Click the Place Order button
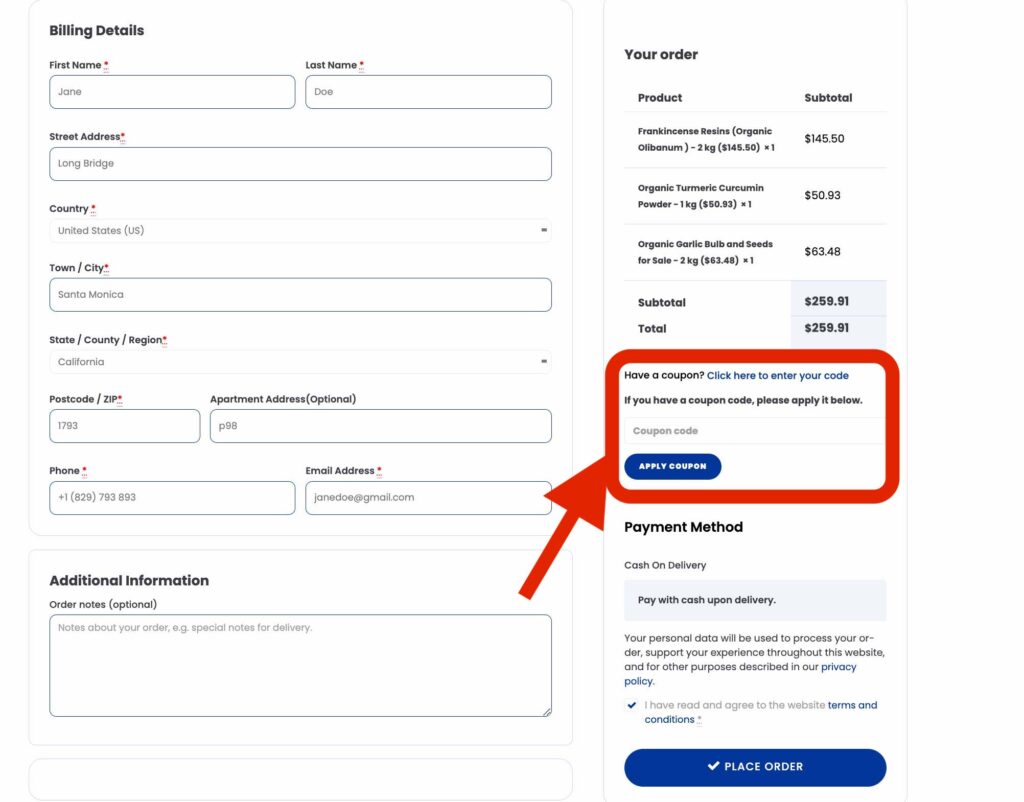Viewport: 1024px width, 802px height. click(x=755, y=767)
